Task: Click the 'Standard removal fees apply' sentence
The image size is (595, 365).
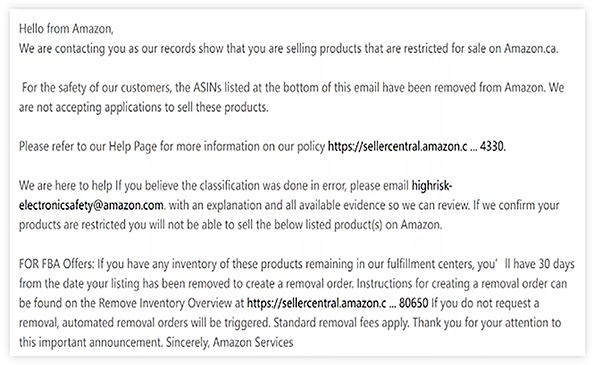Action: click(341, 323)
